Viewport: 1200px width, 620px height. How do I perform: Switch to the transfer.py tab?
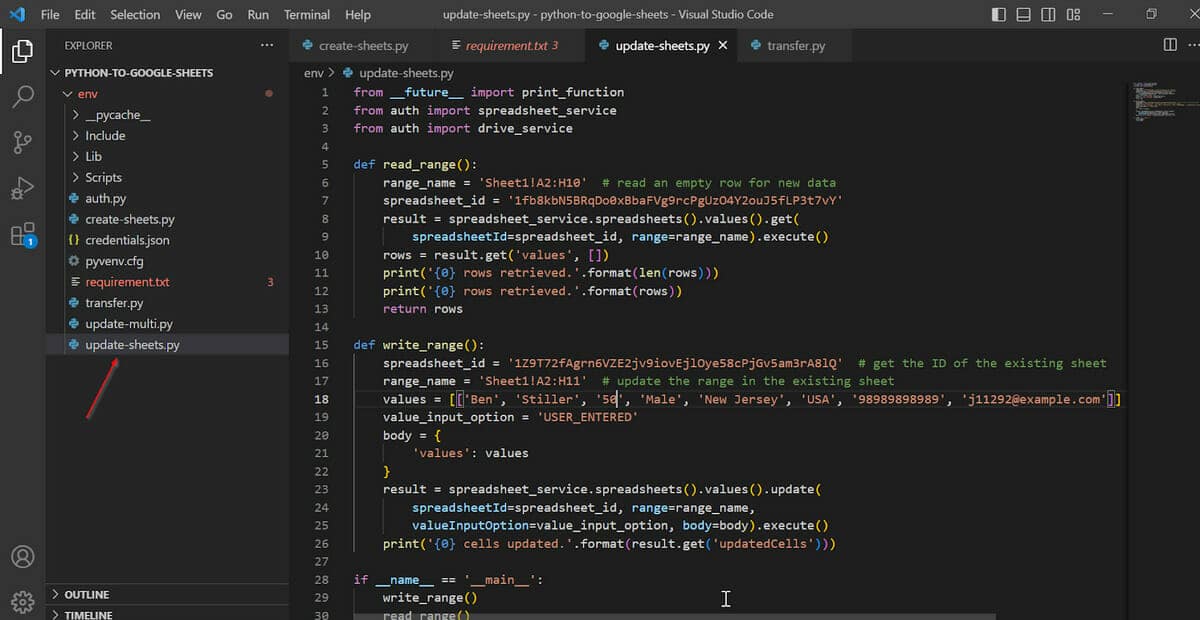pos(795,46)
